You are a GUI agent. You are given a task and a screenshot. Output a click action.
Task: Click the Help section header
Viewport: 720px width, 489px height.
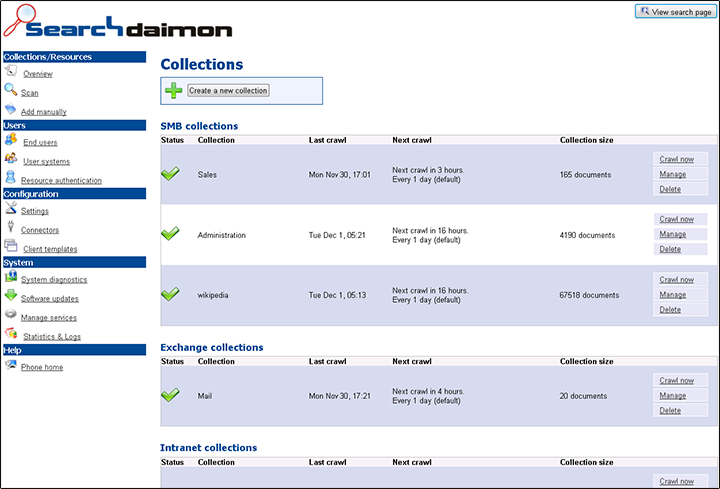coord(74,350)
